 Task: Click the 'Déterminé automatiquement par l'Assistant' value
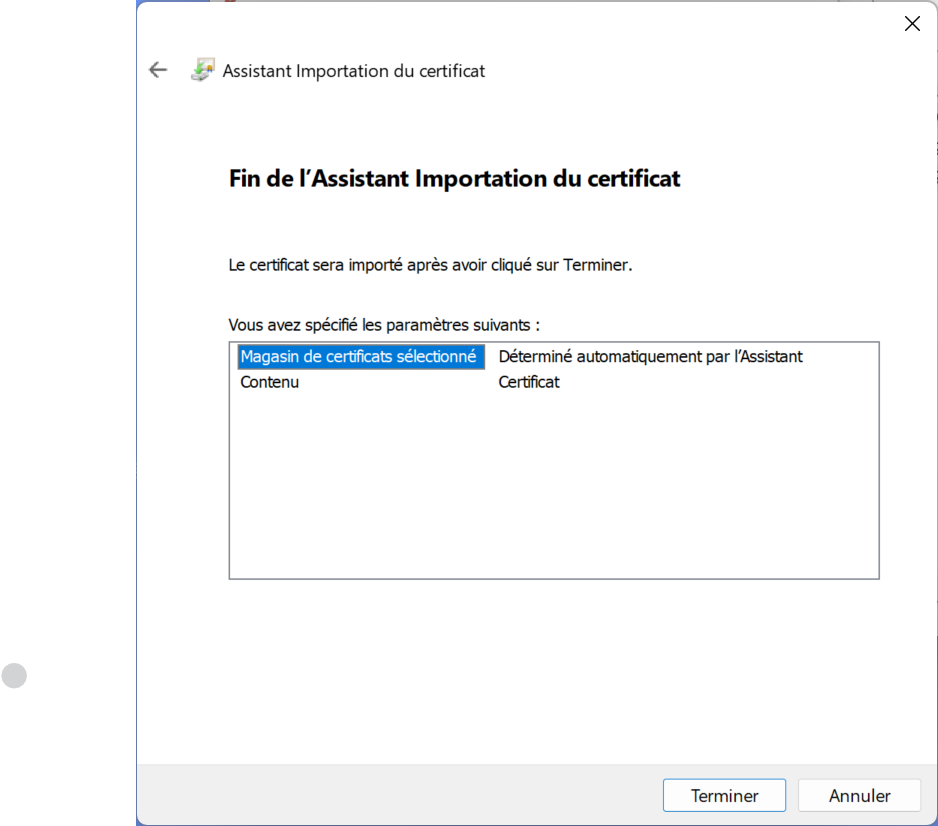coord(650,357)
